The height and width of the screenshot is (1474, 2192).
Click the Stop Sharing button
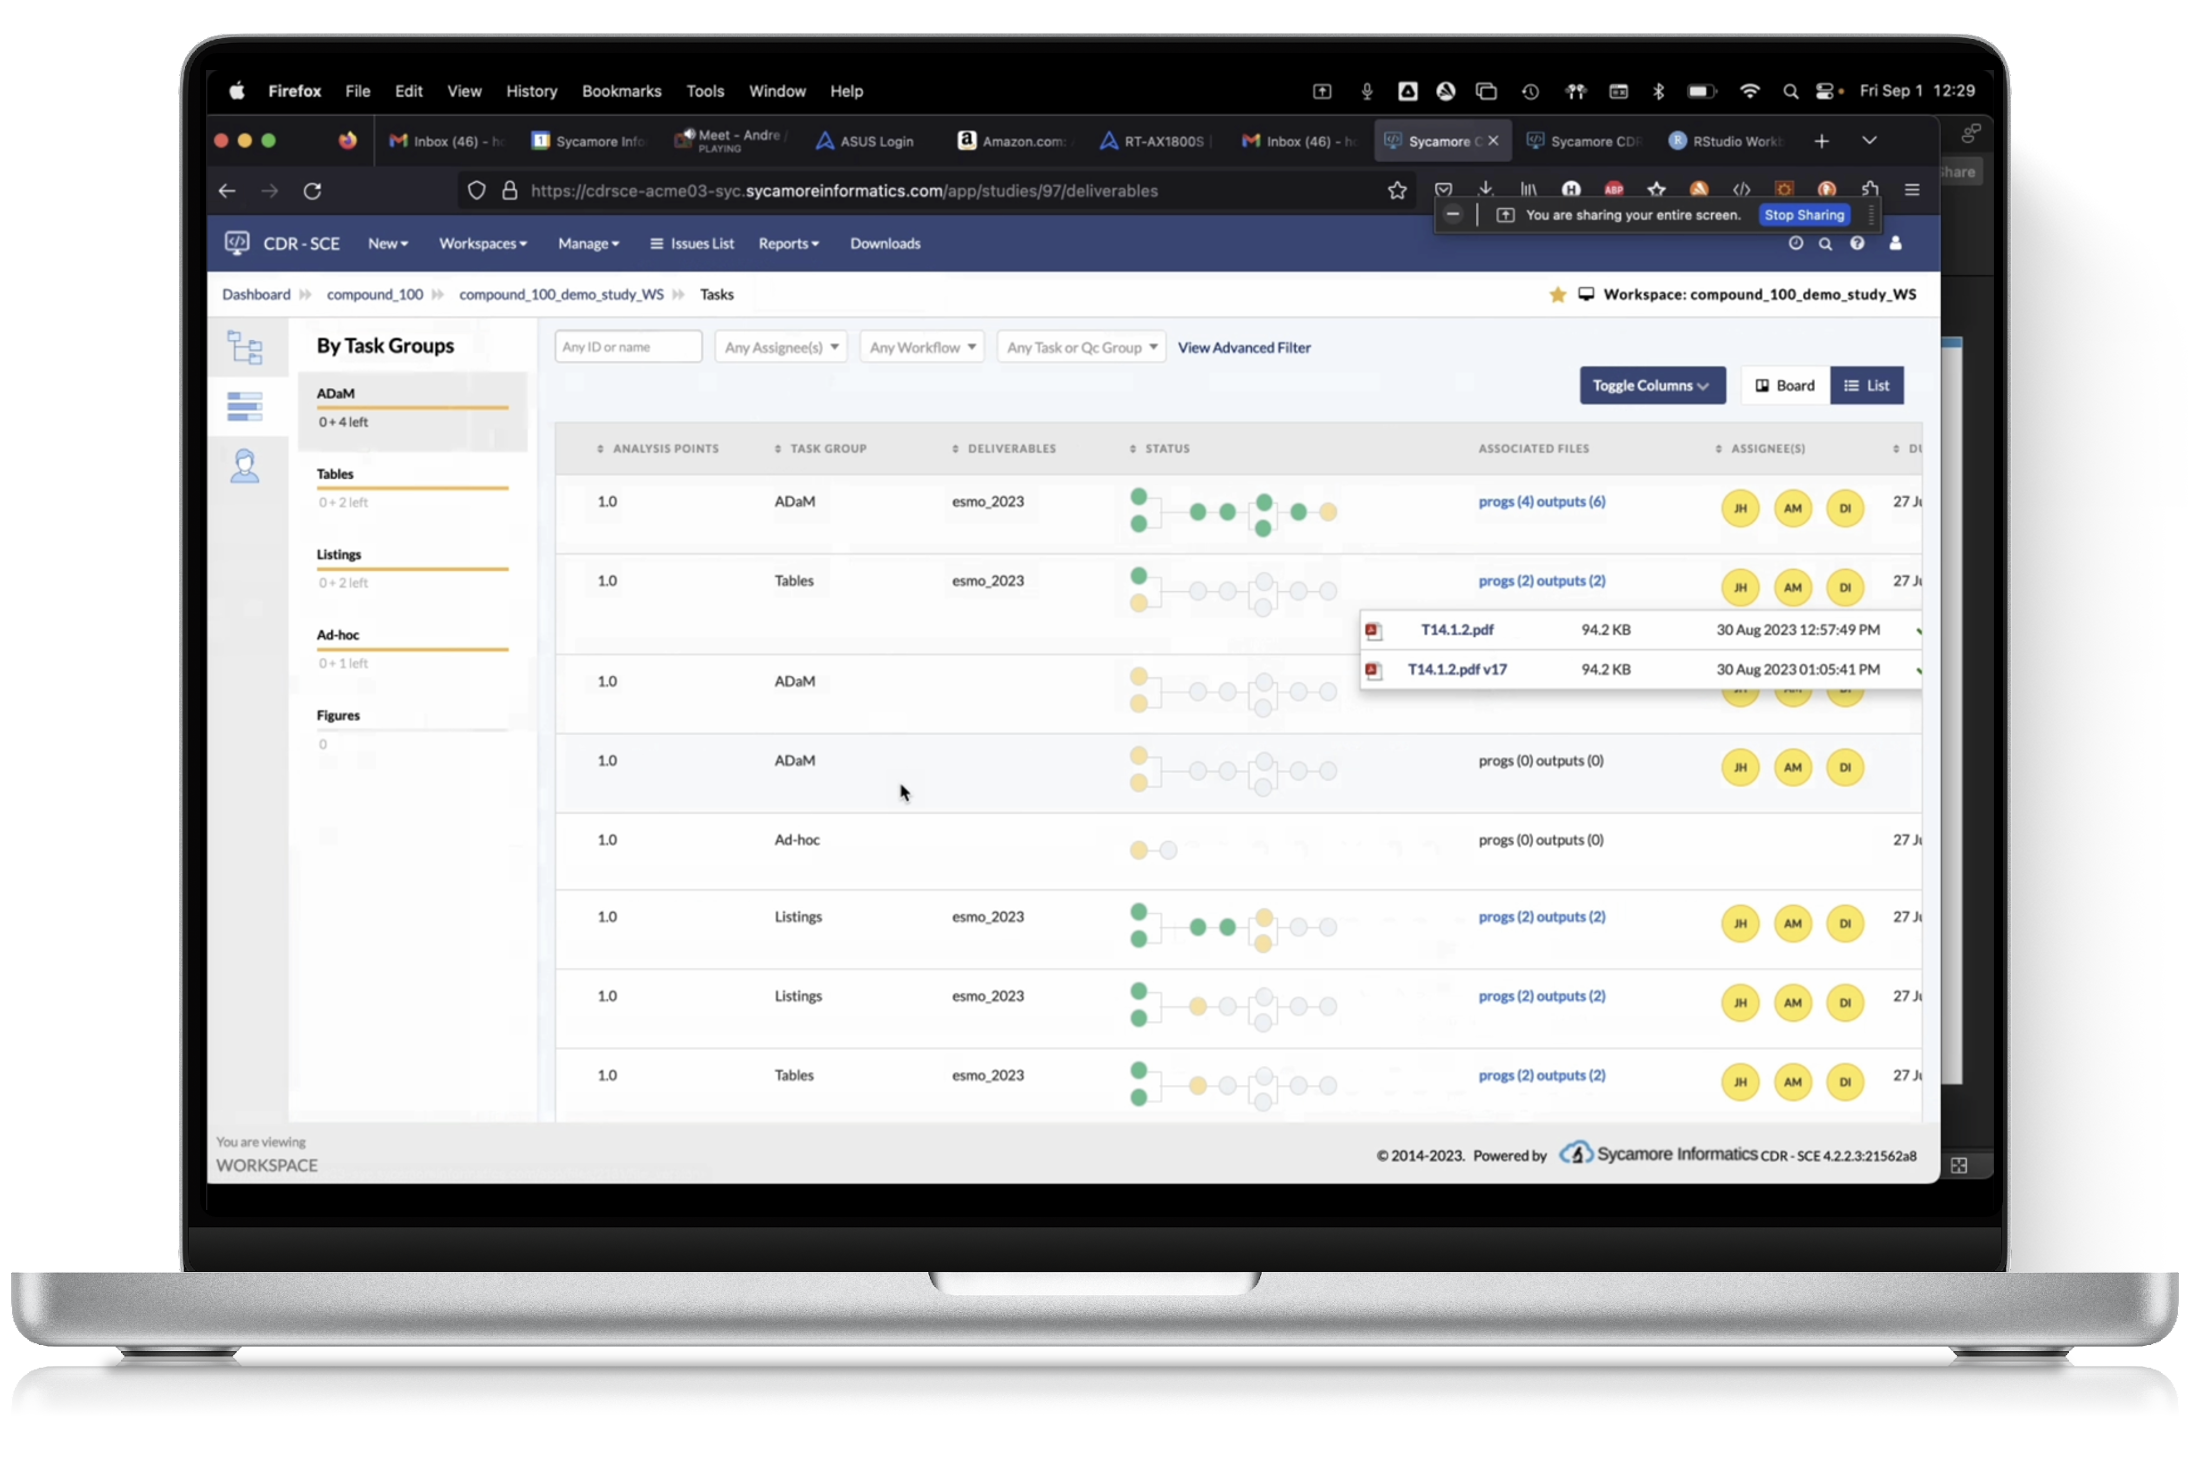[x=1805, y=214]
